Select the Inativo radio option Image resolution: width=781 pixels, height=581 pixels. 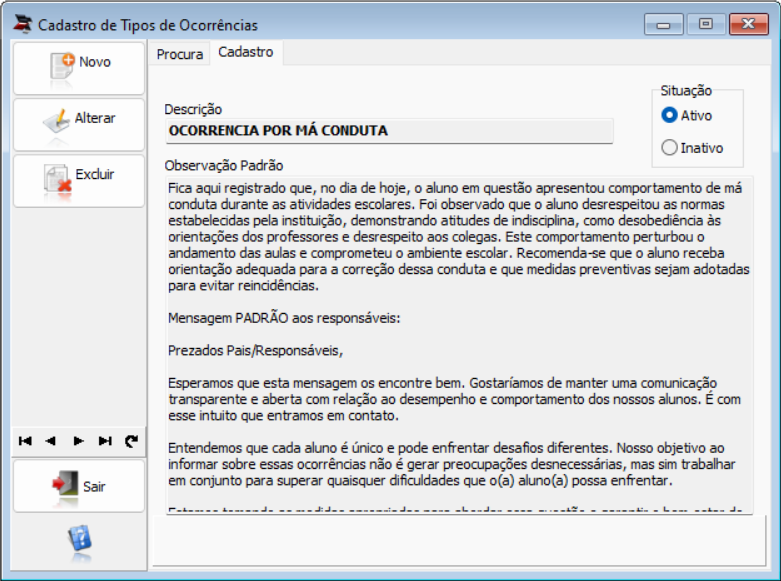click(x=669, y=147)
